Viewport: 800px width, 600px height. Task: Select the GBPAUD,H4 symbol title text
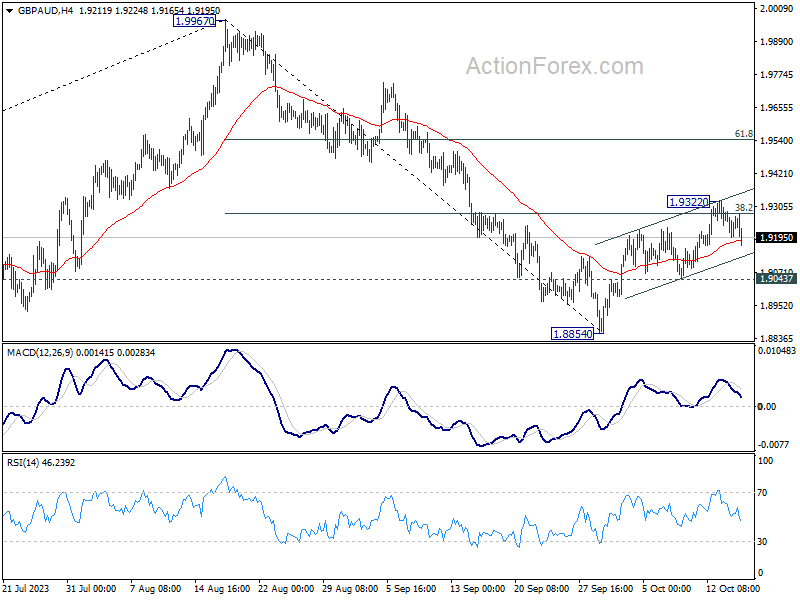pyautogui.click(x=45, y=10)
